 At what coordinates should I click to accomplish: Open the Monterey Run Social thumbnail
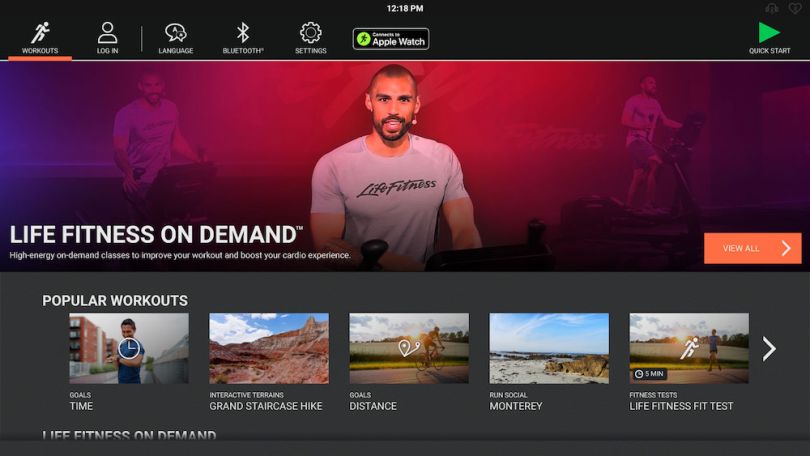(548, 348)
